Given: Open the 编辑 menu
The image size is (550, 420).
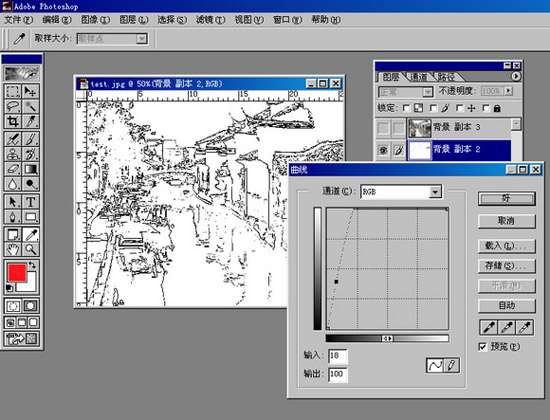Looking at the screenshot, I should pyautogui.click(x=56, y=20).
